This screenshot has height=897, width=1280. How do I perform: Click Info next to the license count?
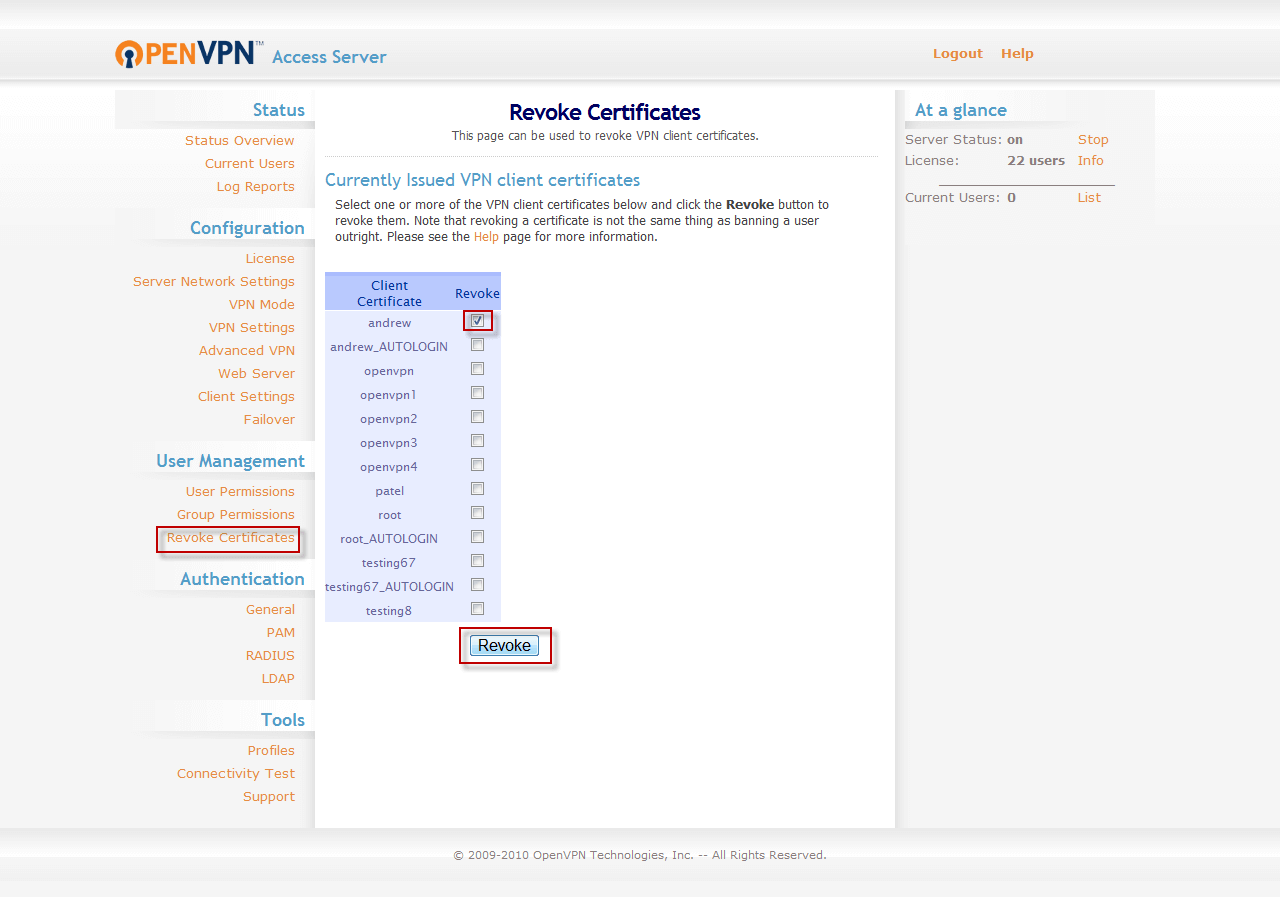tap(1090, 160)
